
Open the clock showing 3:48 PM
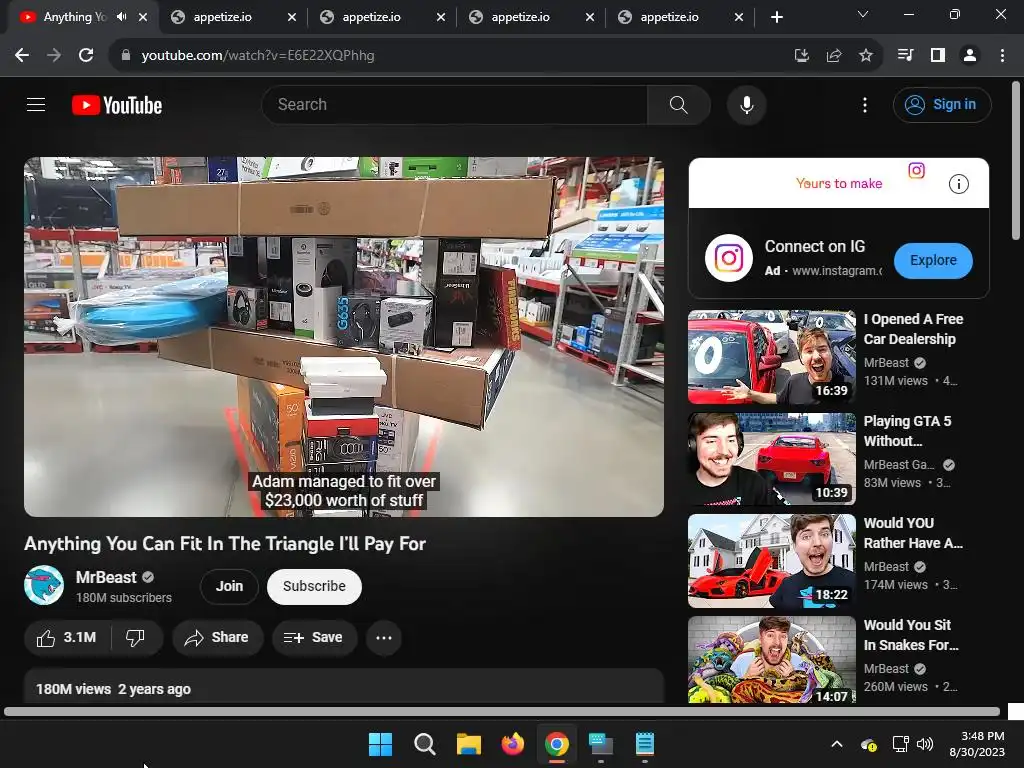click(977, 744)
